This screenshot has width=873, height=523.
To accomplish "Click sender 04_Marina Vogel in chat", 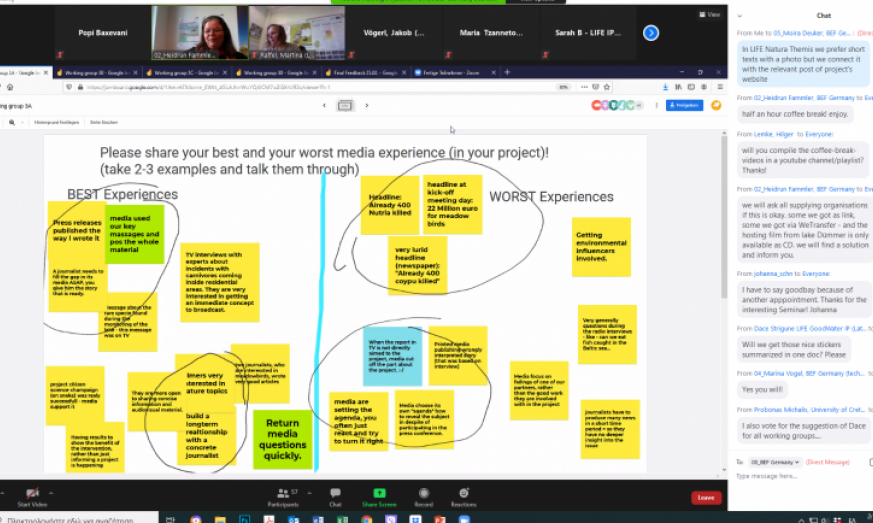I will point(809,373).
